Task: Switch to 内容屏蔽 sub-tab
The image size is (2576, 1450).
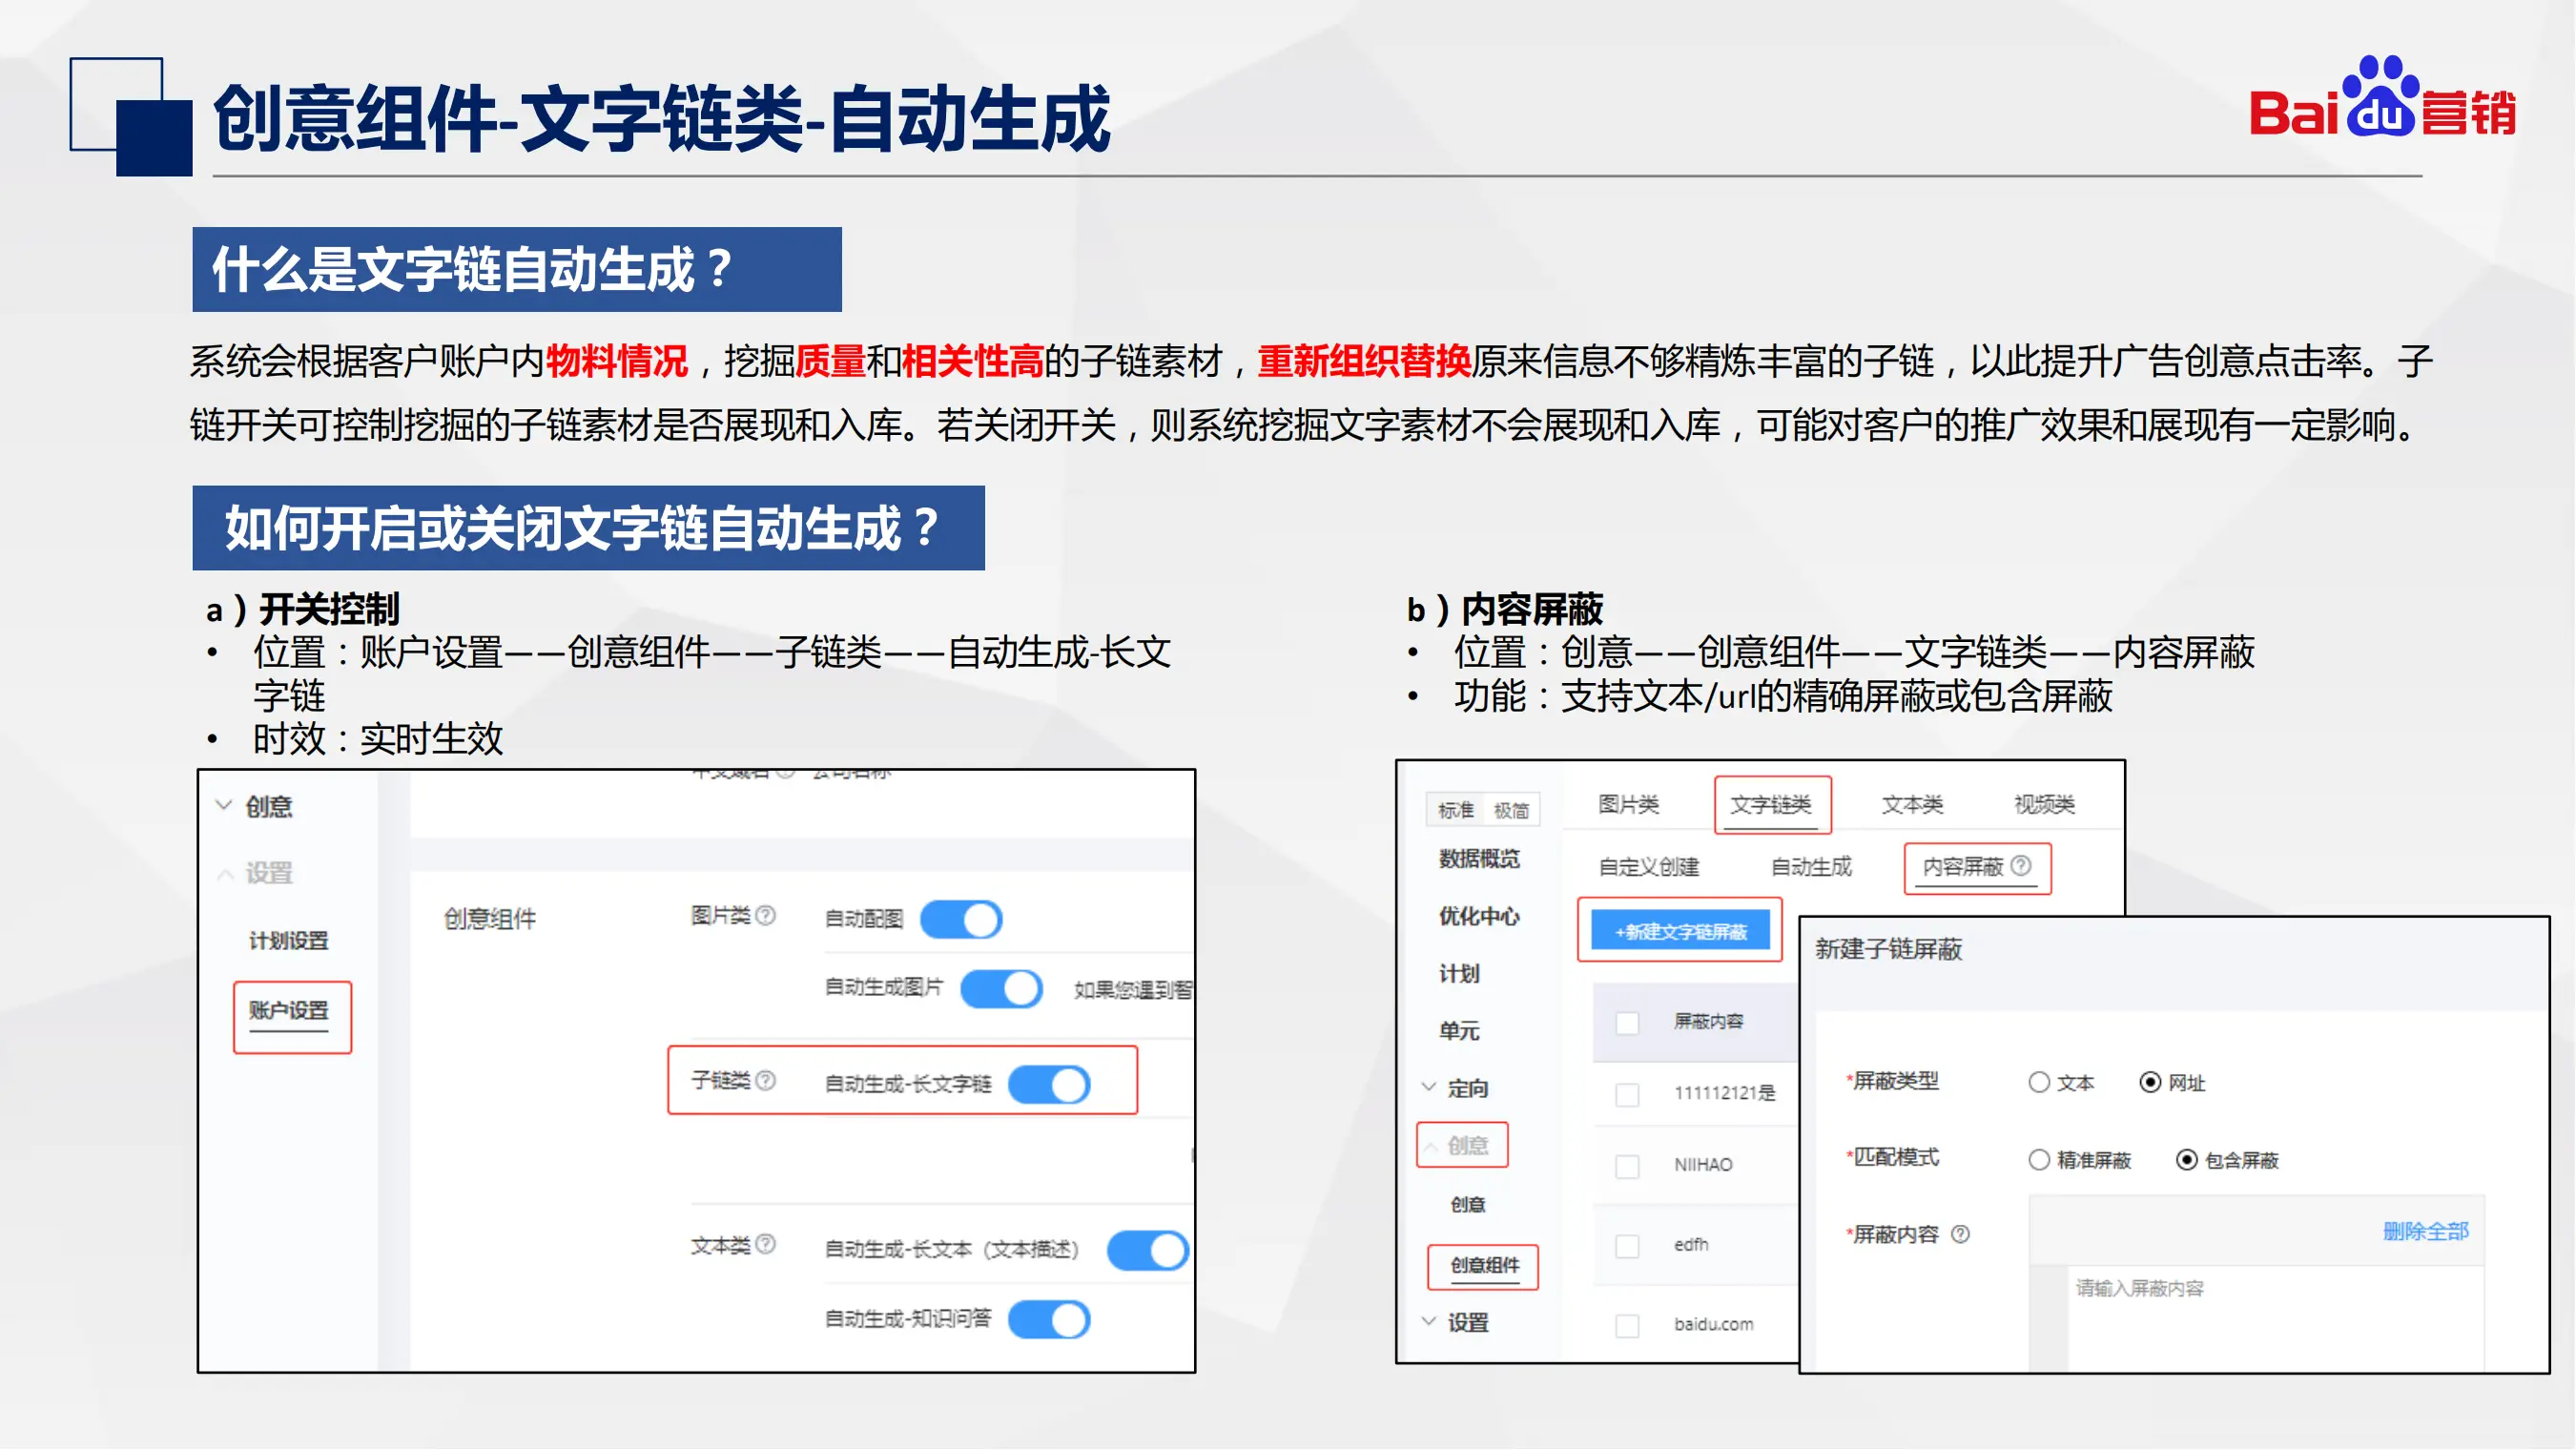Action: click(1964, 867)
